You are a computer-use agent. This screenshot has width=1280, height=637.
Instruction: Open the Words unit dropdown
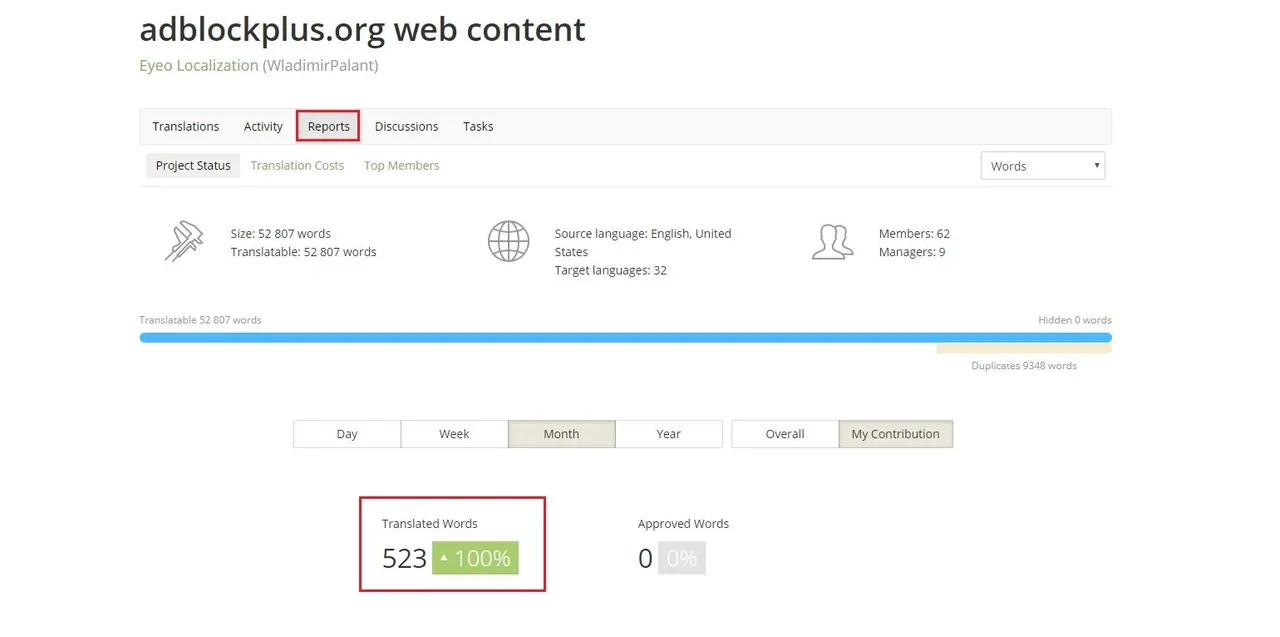(x=1043, y=166)
